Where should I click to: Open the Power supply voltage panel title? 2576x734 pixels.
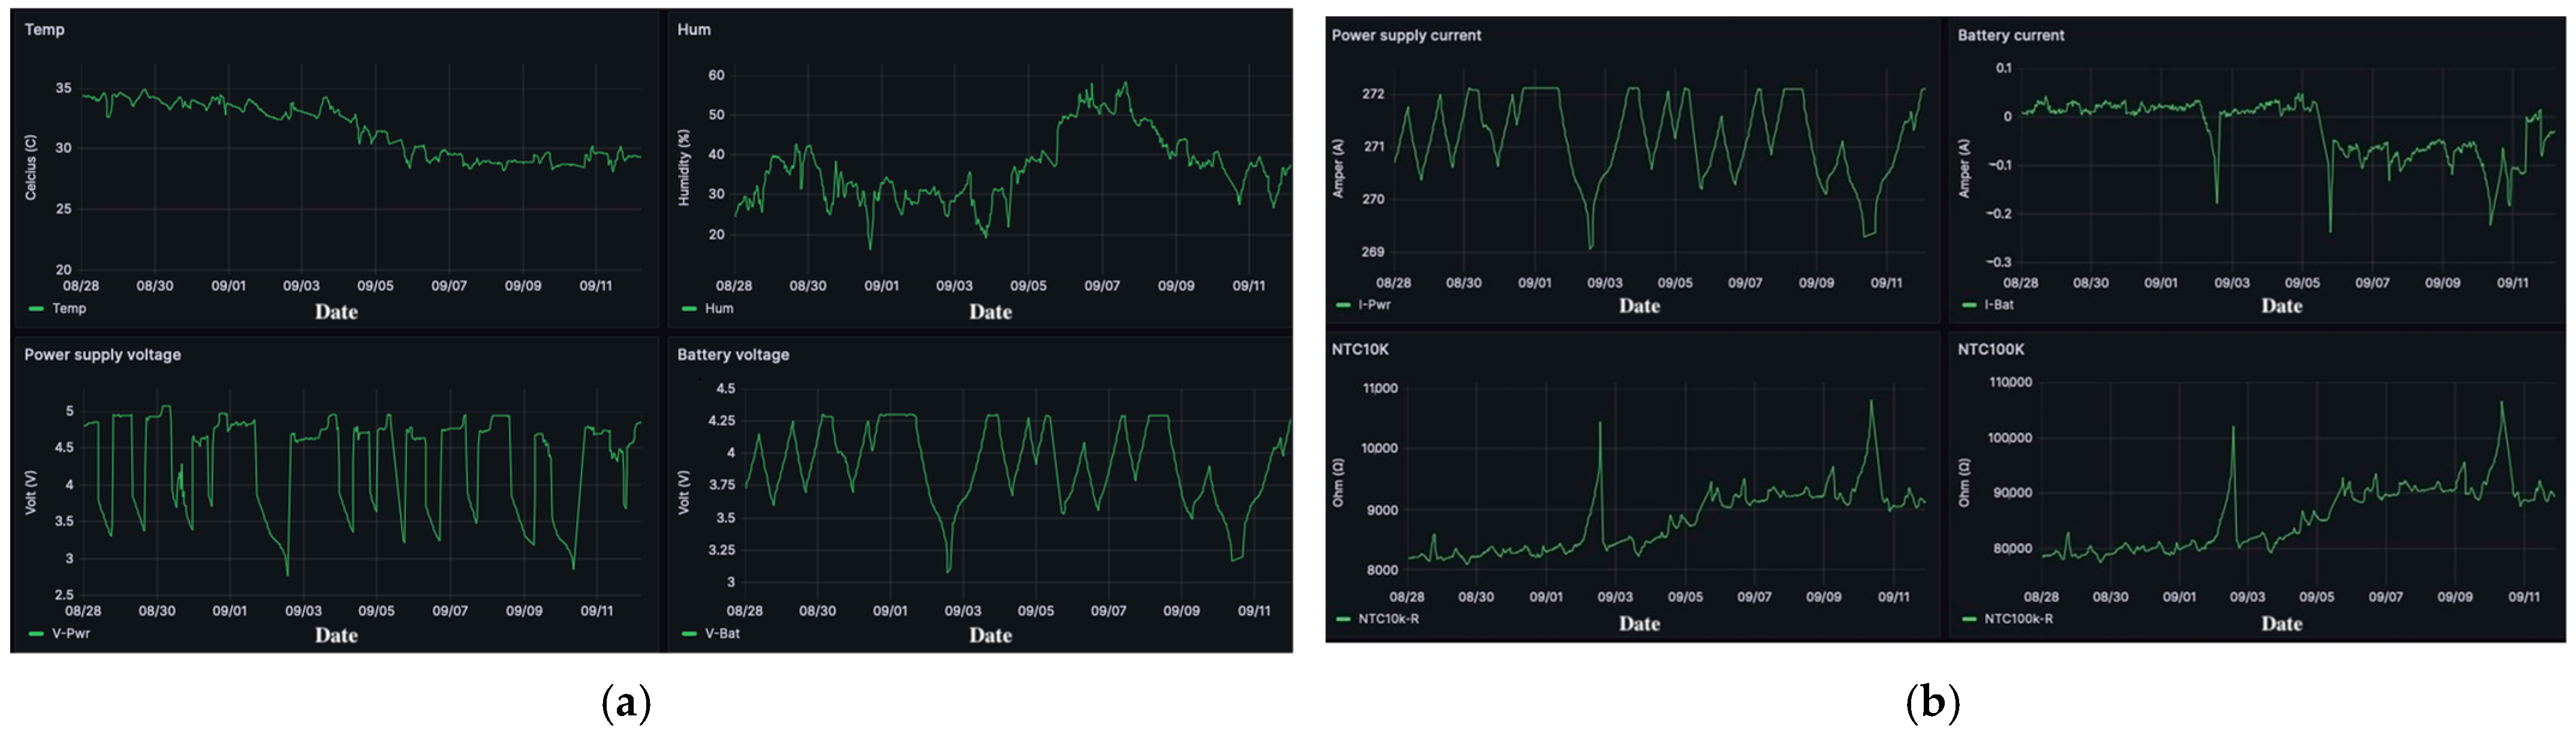coord(102,355)
